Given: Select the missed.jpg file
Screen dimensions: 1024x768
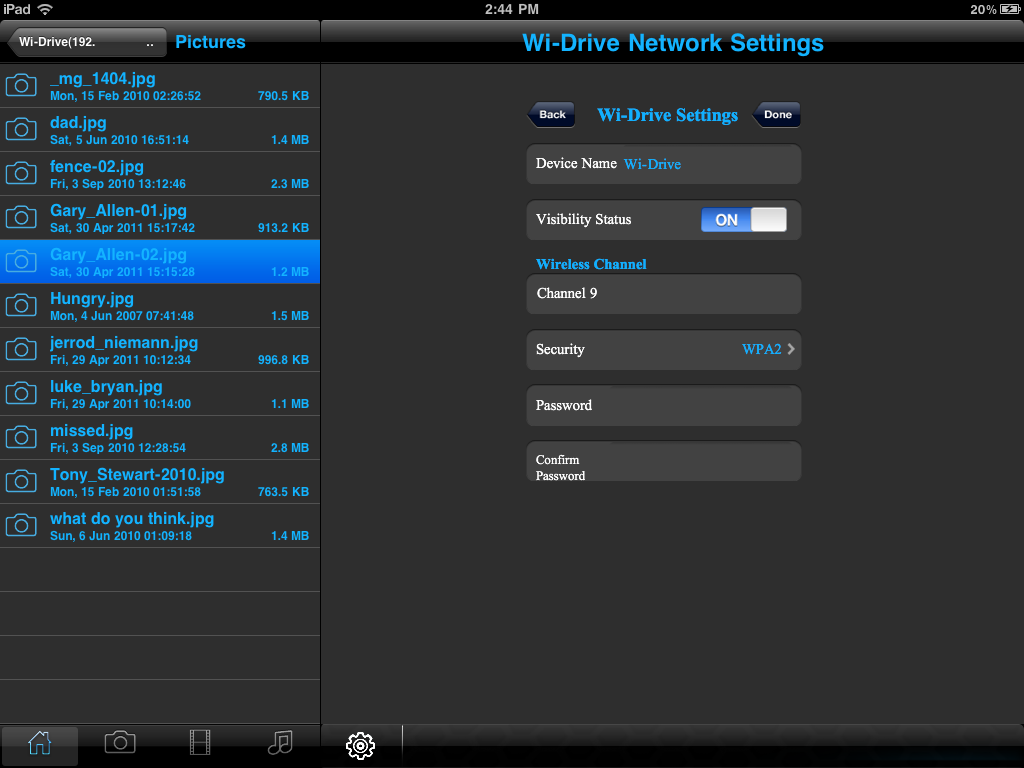Looking at the screenshot, I should pos(91,430).
